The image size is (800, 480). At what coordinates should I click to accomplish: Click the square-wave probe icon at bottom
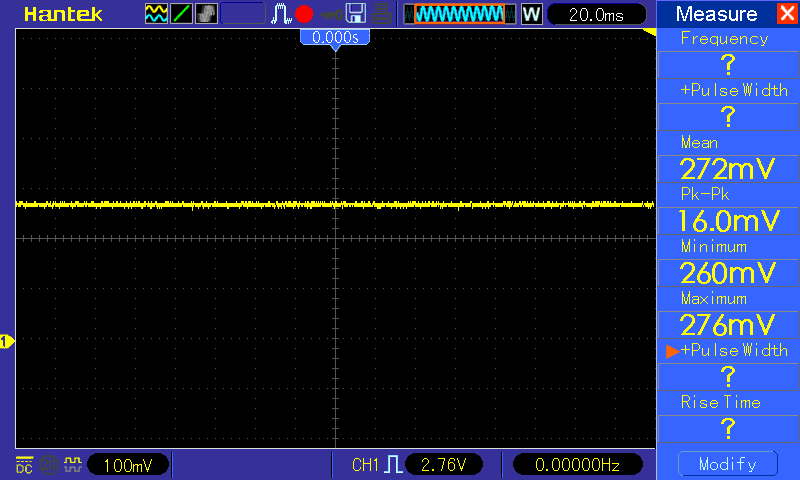pyautogui.click(x=72, y=465)
